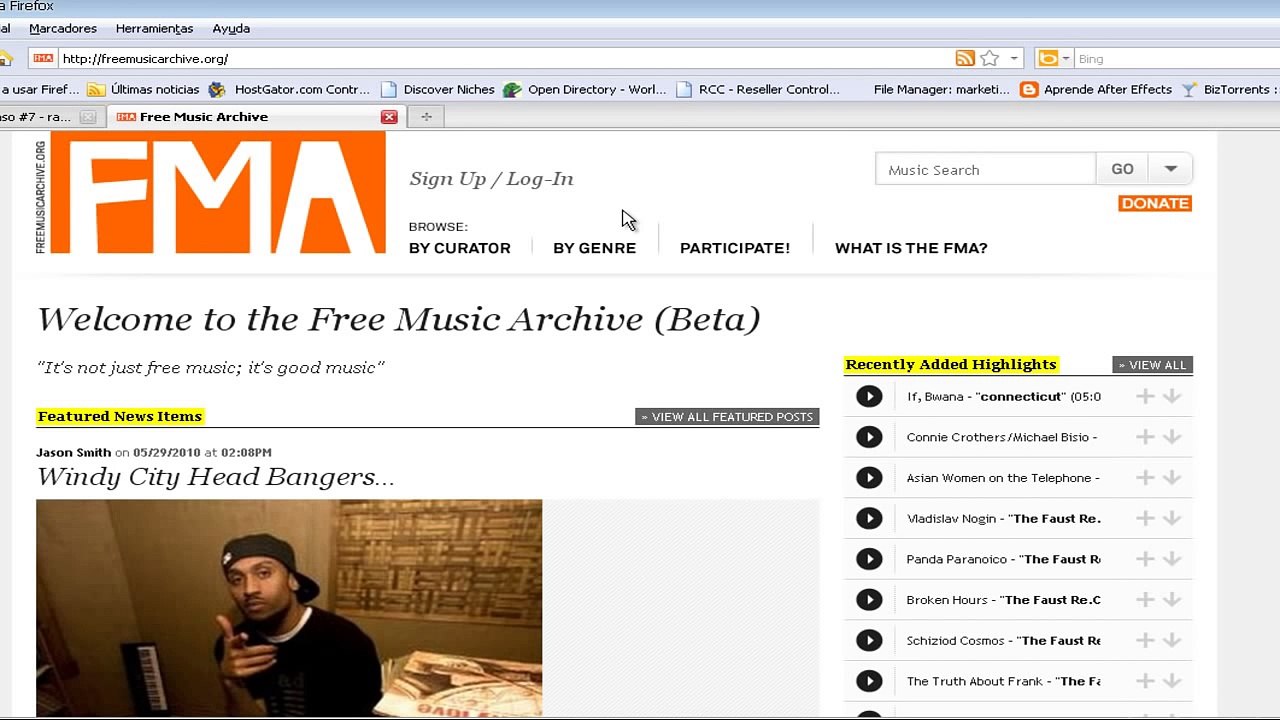Viewport: 1280px width, 720px height.
Task: Open the BizTorrents bookmark
Action: (x=1228, y=89)
